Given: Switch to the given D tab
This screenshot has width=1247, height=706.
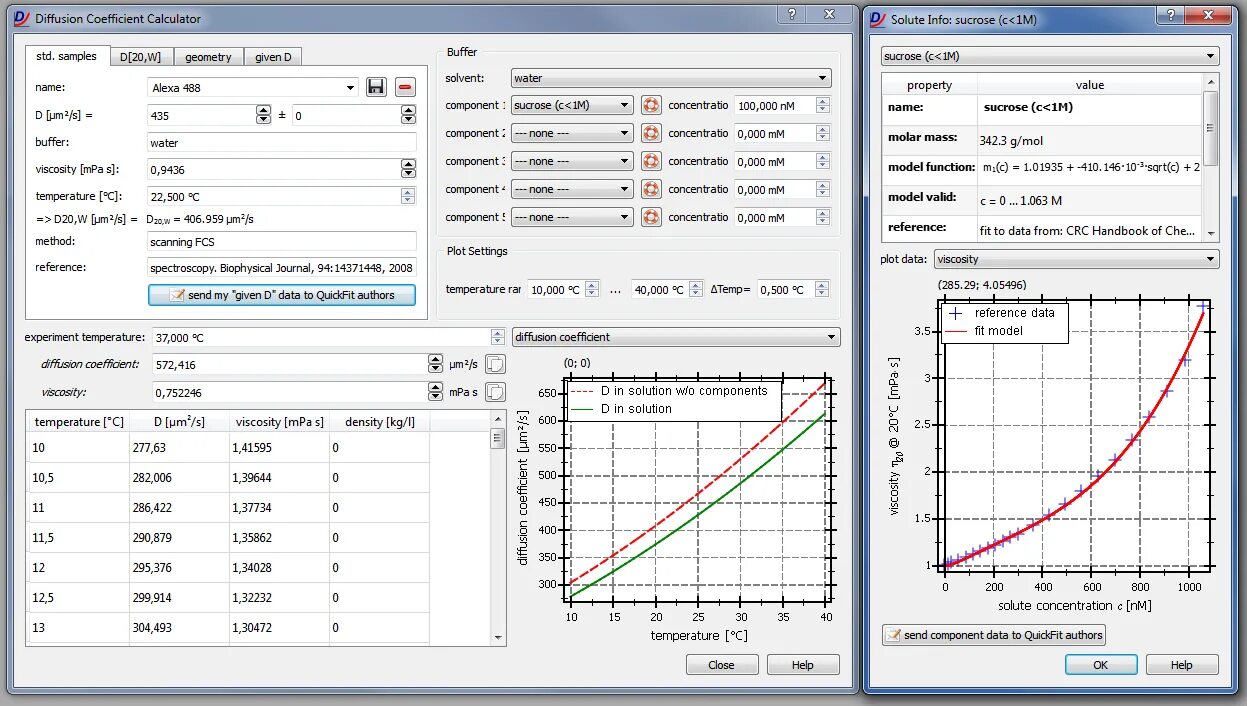Looking at the screenshot, I should 273,57.
